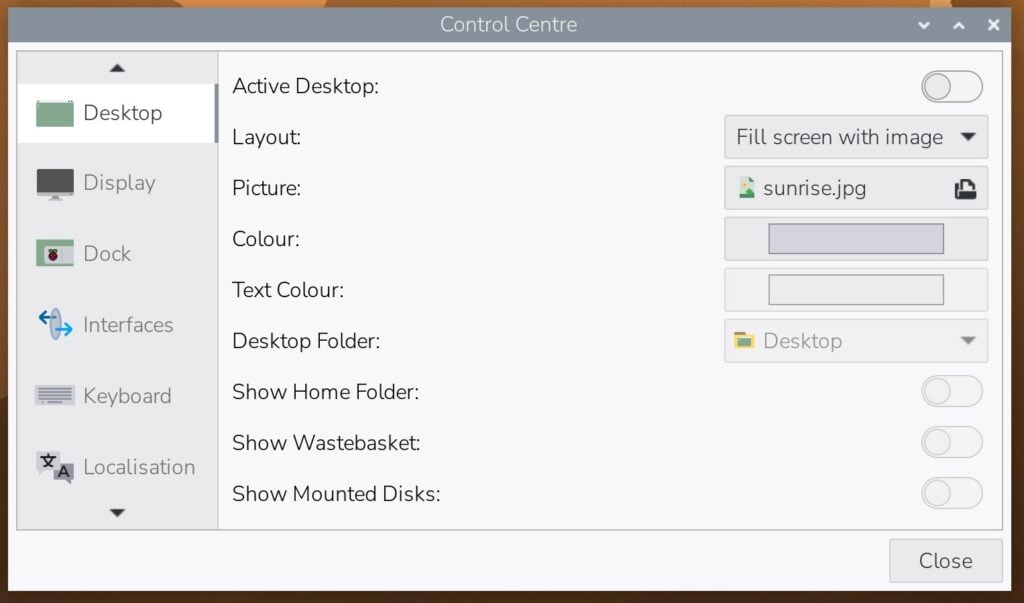Viewport: 1024px width, 603px height.
Task: Switch to the Keyboard tab label
Action: 127,396
